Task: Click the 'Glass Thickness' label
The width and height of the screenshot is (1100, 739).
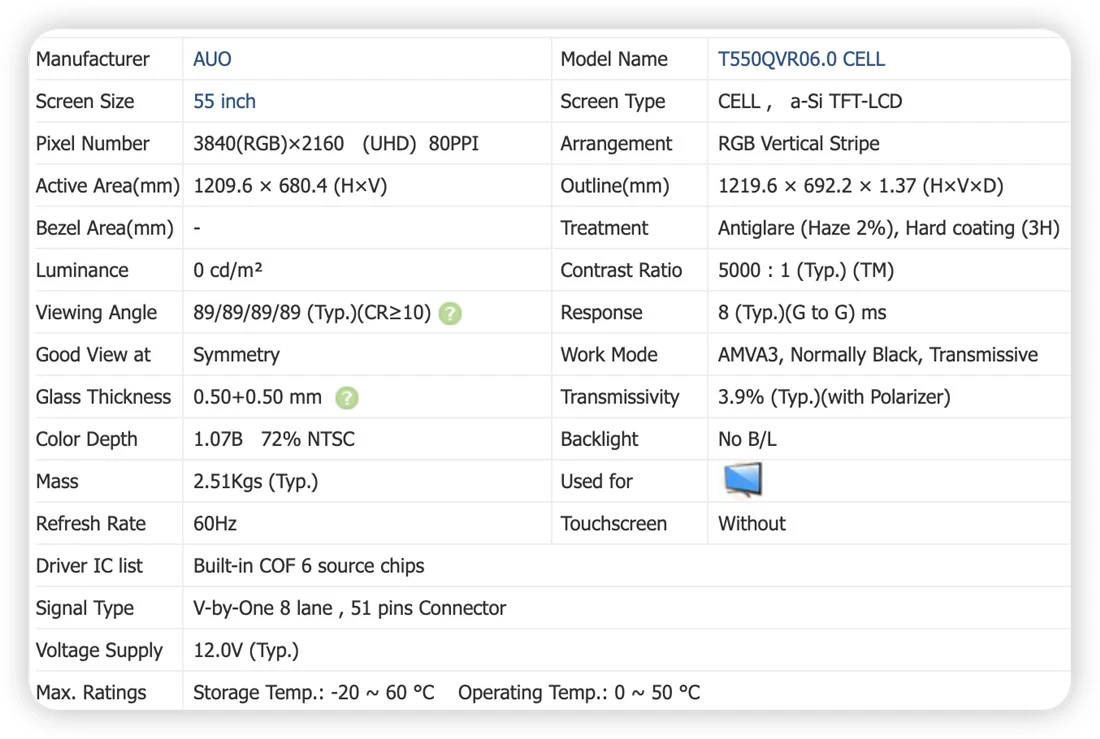Action: point(103,397)
